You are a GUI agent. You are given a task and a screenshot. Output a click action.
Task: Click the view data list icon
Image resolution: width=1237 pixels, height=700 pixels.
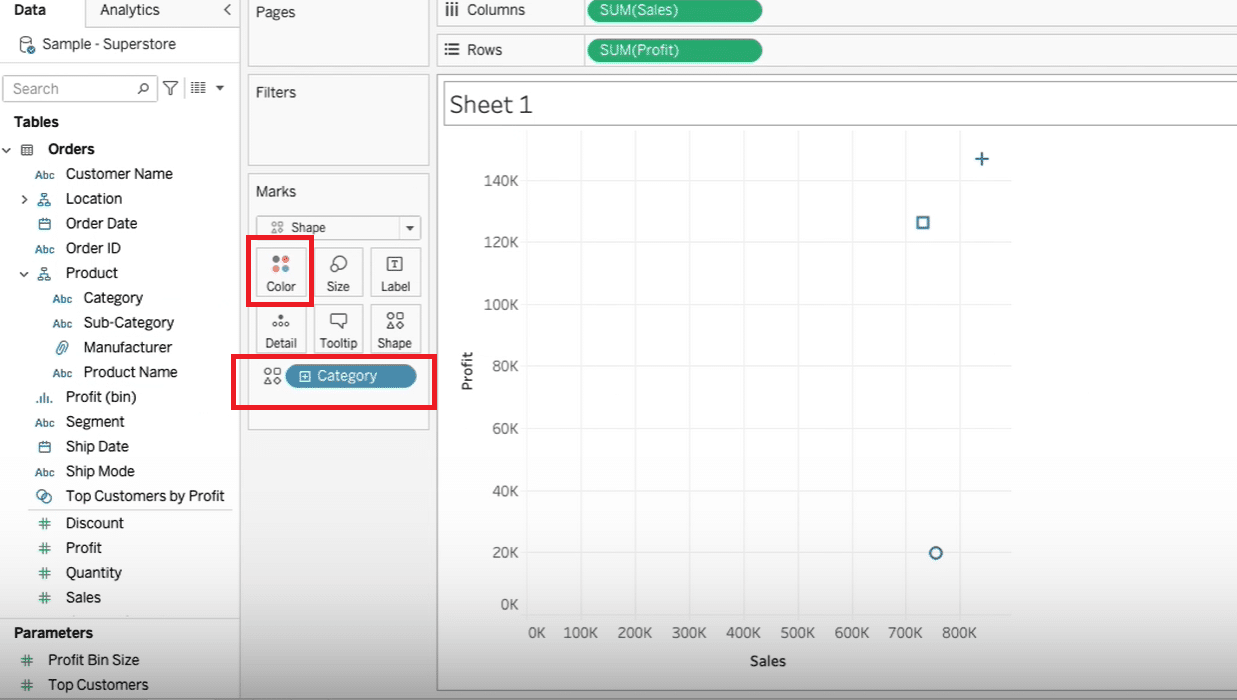pyautogui.click(x=198, y=88)
